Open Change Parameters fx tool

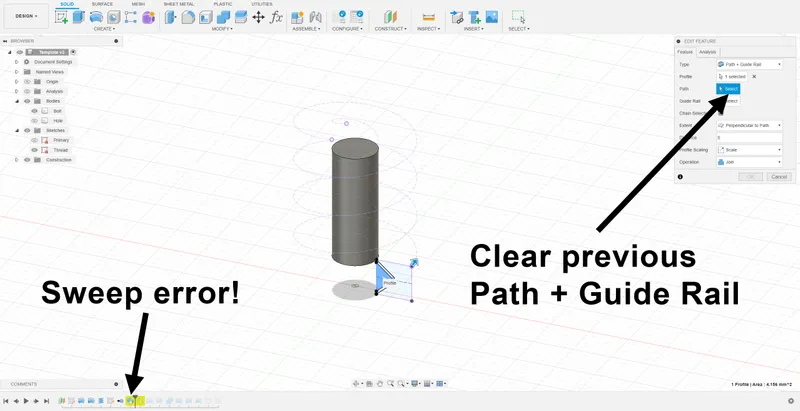pyautogui.click(x=276, y=17)
